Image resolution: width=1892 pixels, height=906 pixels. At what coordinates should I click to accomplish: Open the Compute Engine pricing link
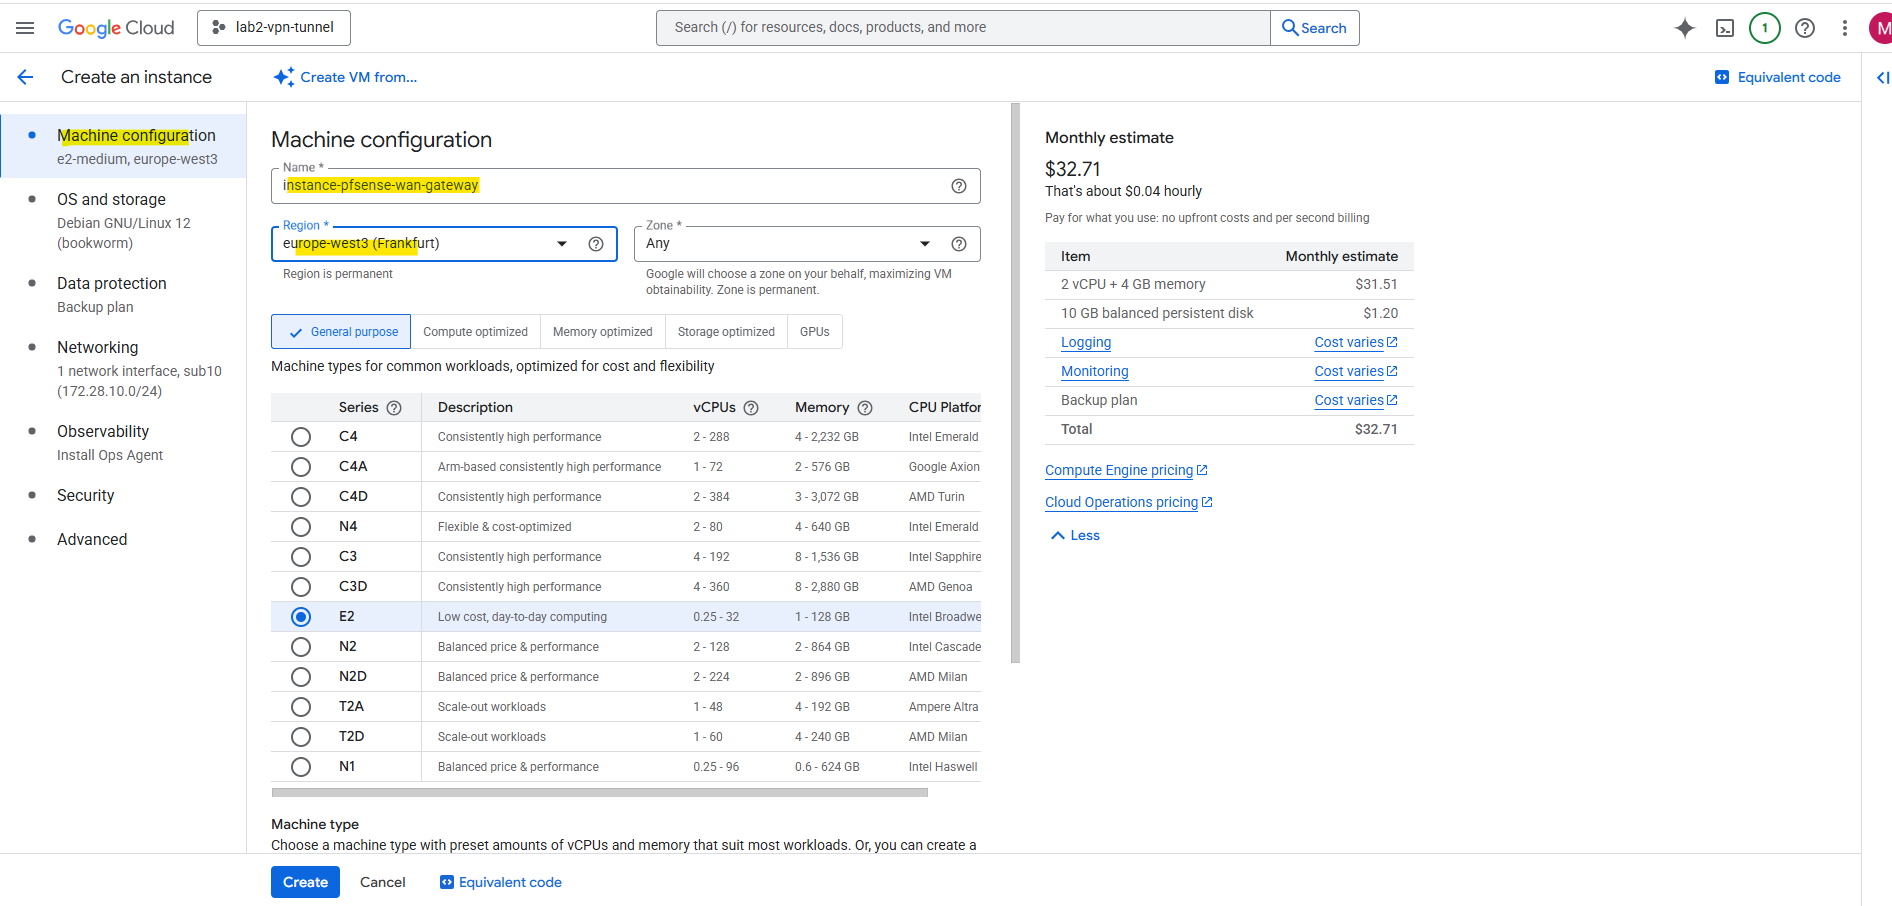click(1119, 470)
